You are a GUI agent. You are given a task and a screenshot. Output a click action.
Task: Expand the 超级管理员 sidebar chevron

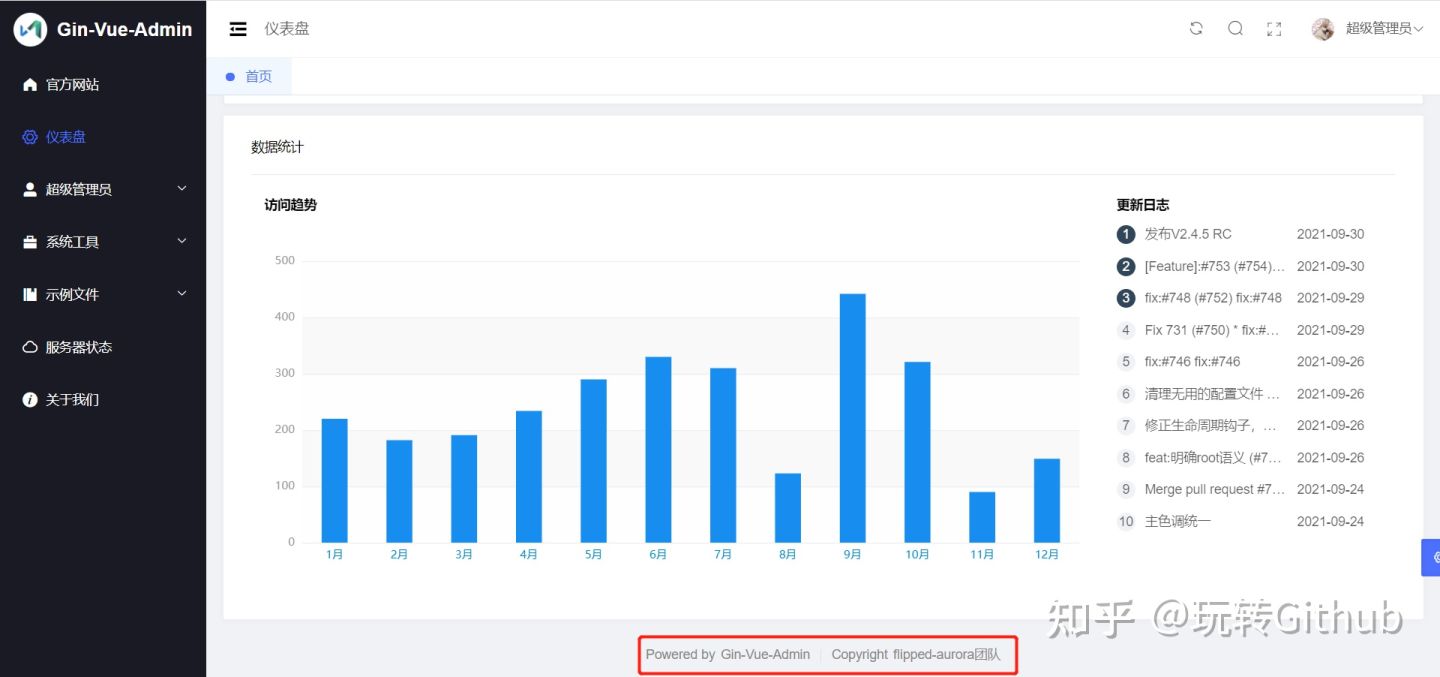click(182, 188)
